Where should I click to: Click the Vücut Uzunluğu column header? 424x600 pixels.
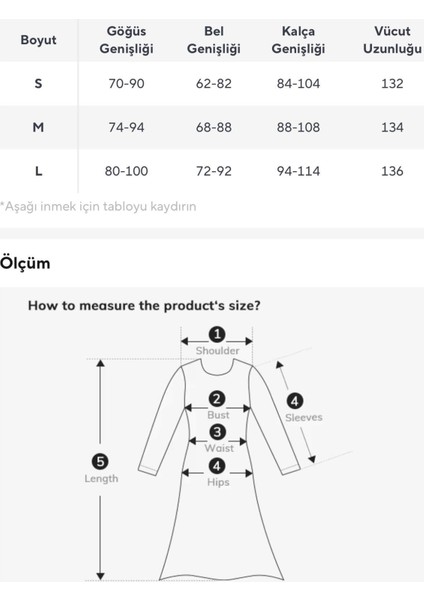click(x=392, y=40)
